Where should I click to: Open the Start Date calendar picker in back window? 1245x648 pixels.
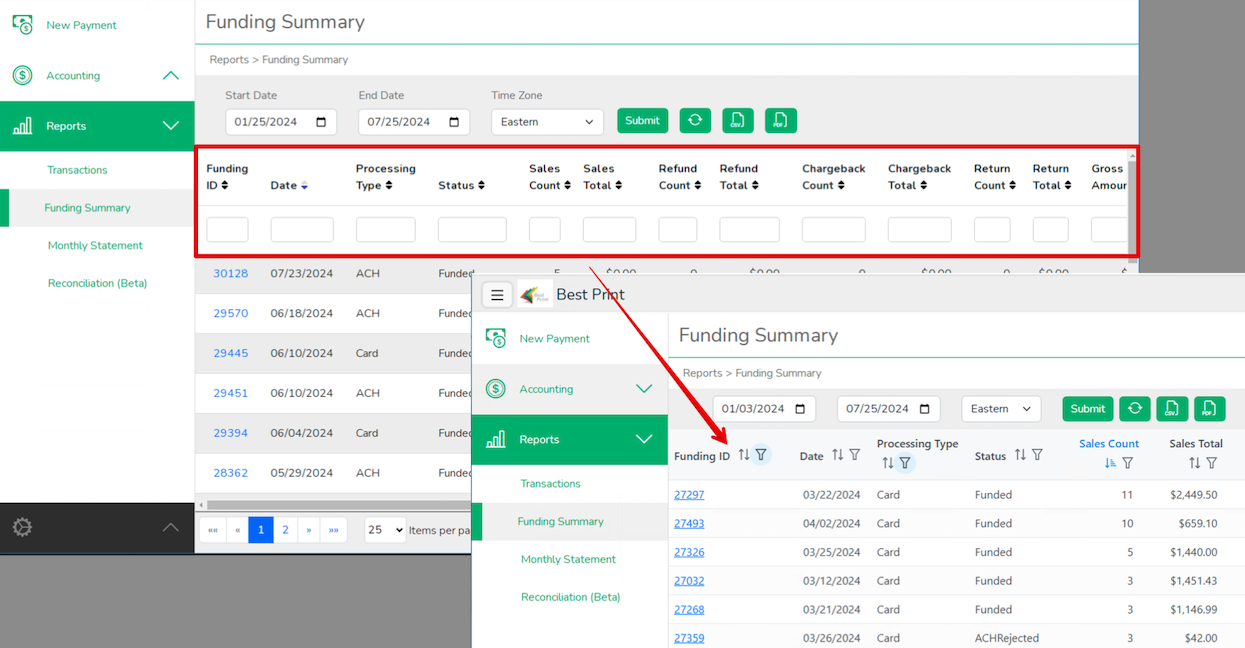coord(321,122)
